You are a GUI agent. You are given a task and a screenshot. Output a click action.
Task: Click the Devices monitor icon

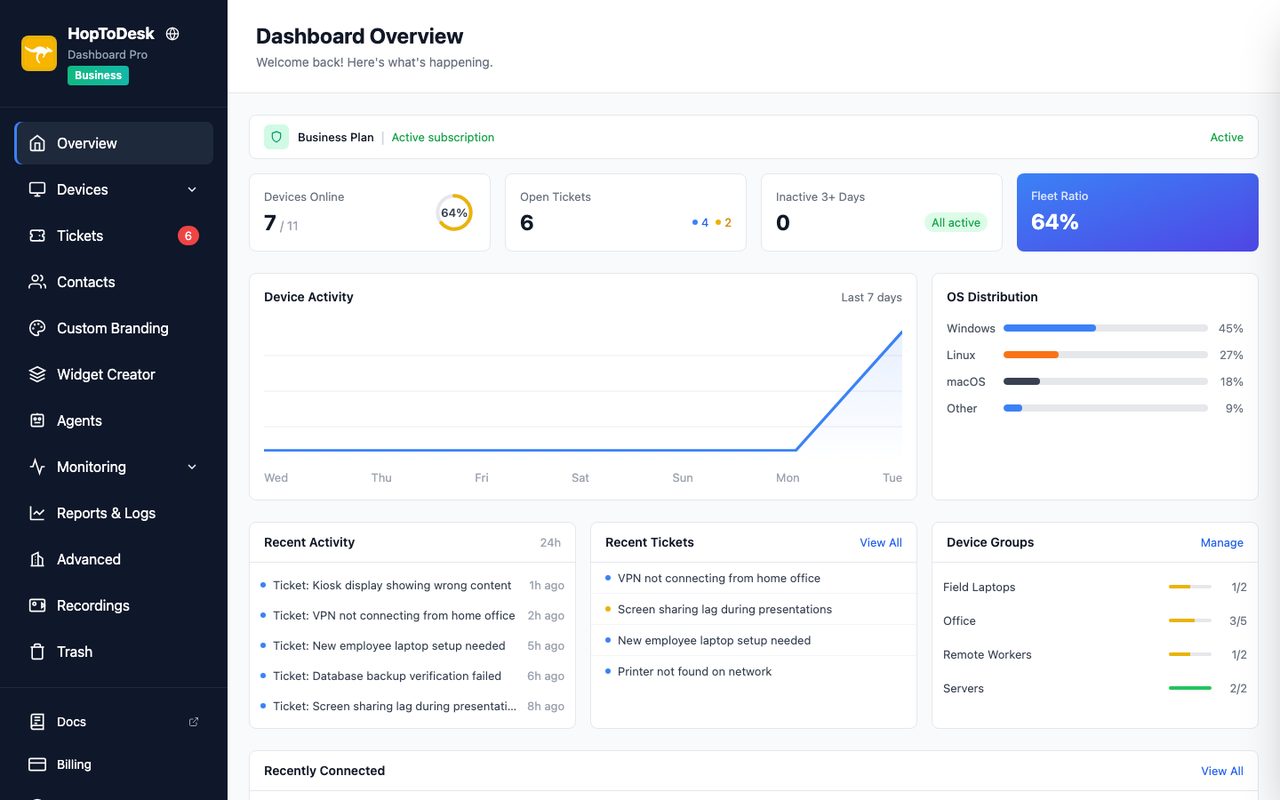pos(37,189)
